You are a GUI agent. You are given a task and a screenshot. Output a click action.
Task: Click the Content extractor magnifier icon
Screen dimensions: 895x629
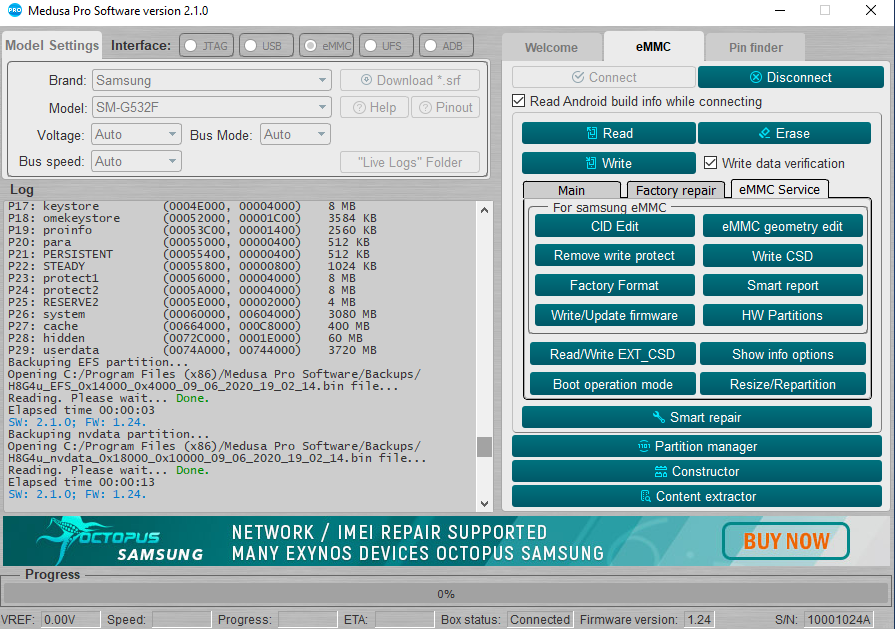645,496
